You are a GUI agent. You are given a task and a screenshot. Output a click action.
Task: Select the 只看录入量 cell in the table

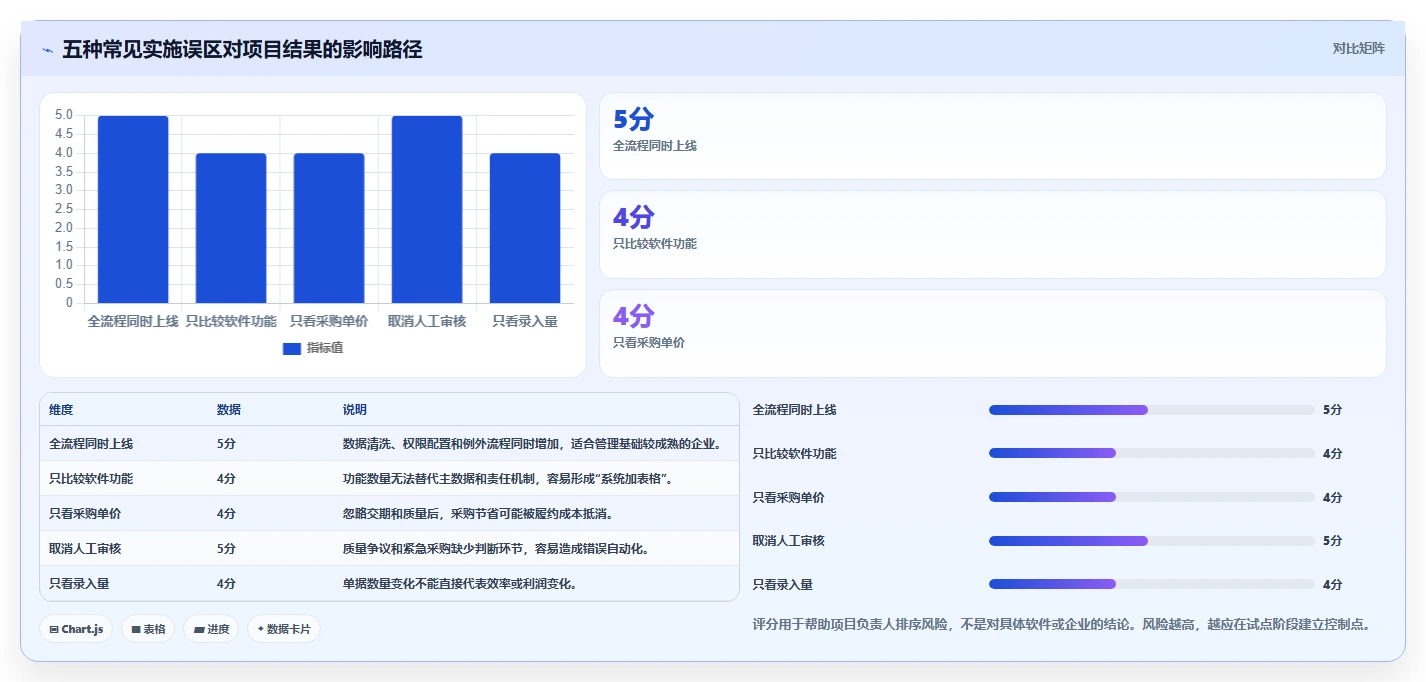(x=79, y=584)
